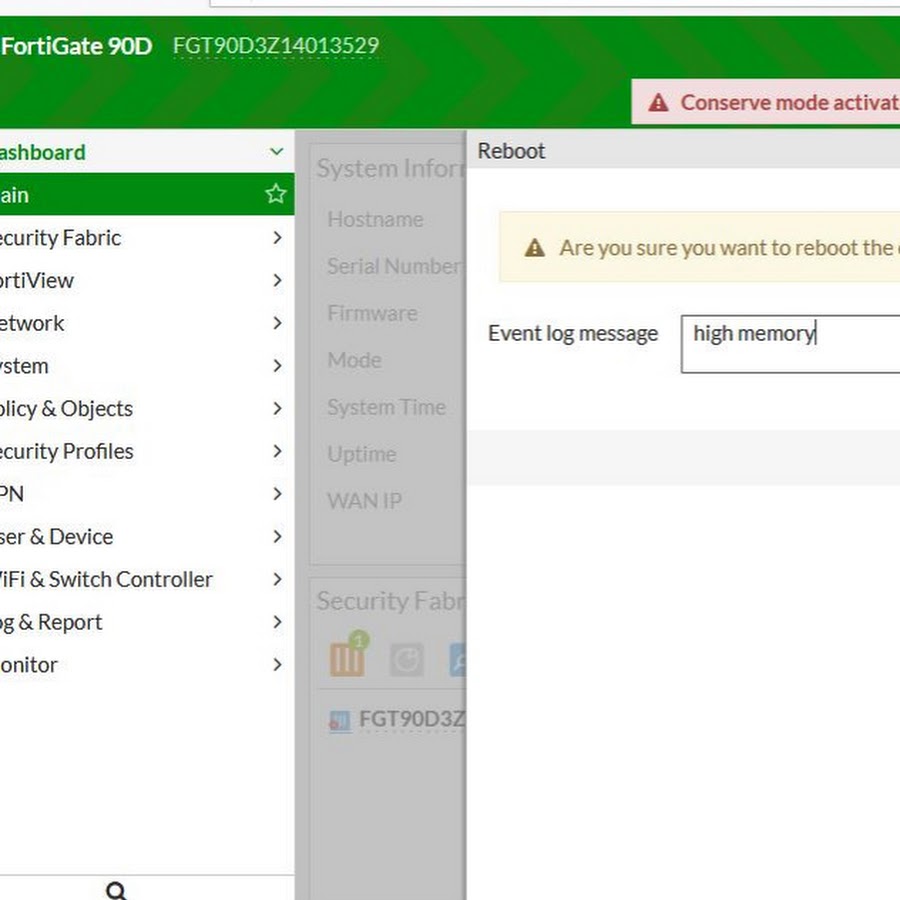Open the Security Profiles menu
Screen dimensions: 900x900
[66, 451]
